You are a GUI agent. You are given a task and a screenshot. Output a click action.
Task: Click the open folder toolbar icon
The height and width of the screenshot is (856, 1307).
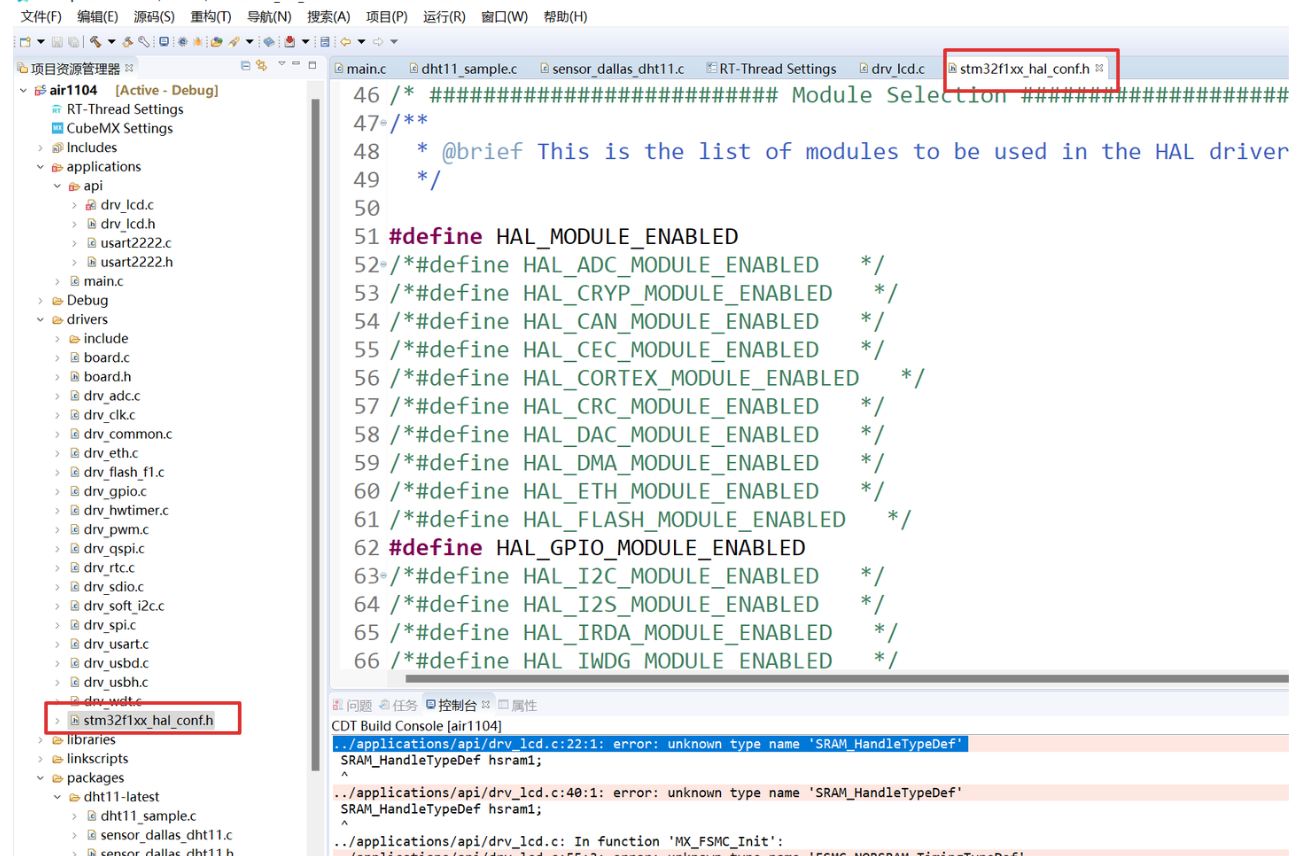[x=216, y=42]
